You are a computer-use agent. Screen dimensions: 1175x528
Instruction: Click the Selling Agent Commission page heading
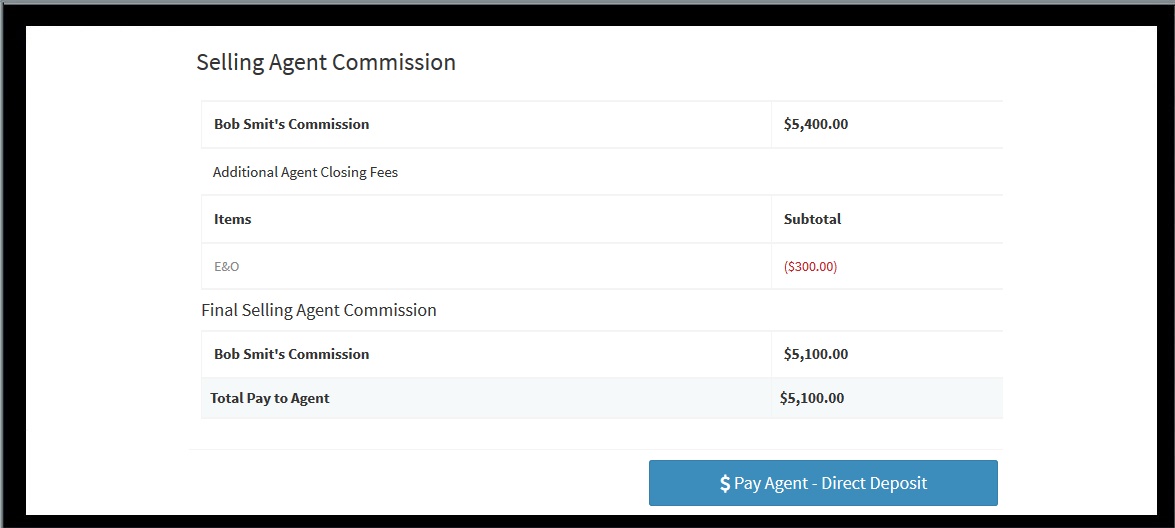pyautogui.click(x=326, y=62)
